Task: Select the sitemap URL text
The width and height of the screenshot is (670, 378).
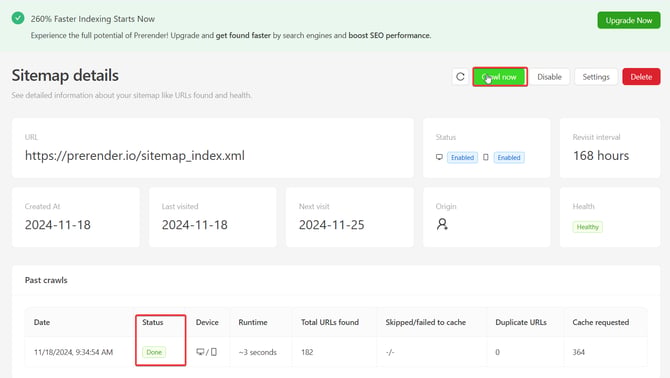Action: coord(135,155)
